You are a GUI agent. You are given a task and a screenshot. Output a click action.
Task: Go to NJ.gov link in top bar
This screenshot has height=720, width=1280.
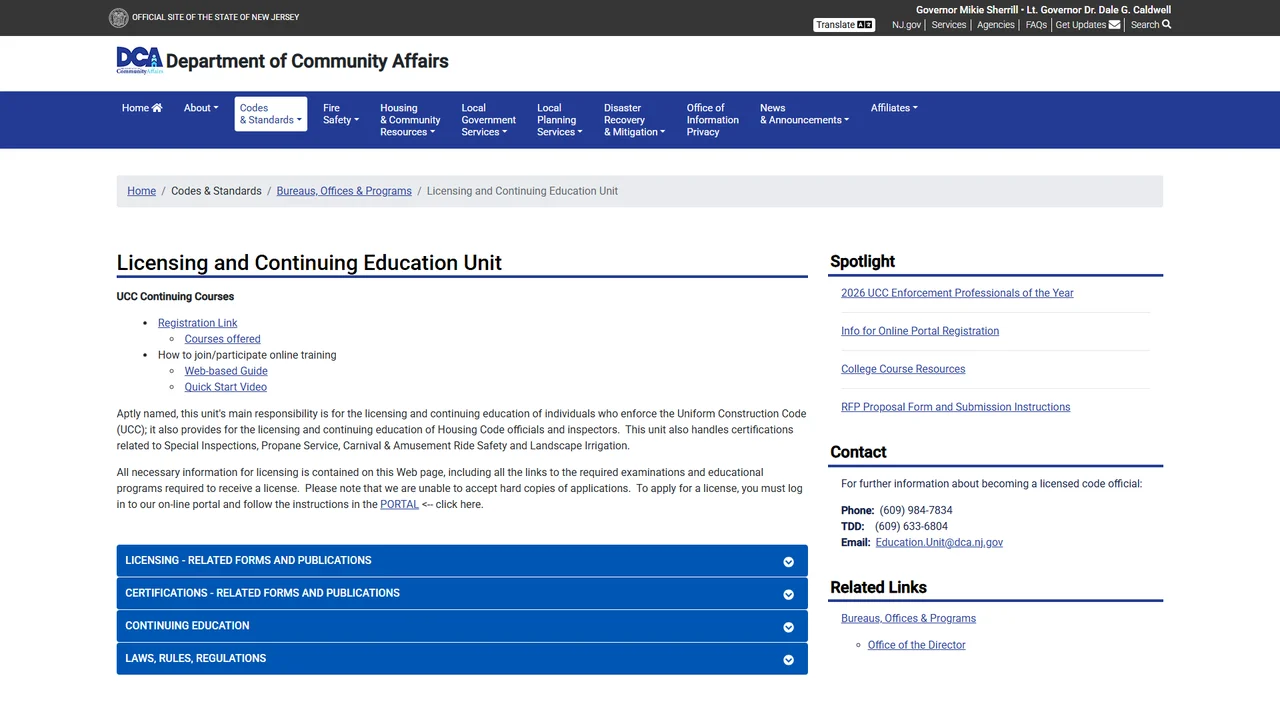point(906,25)
